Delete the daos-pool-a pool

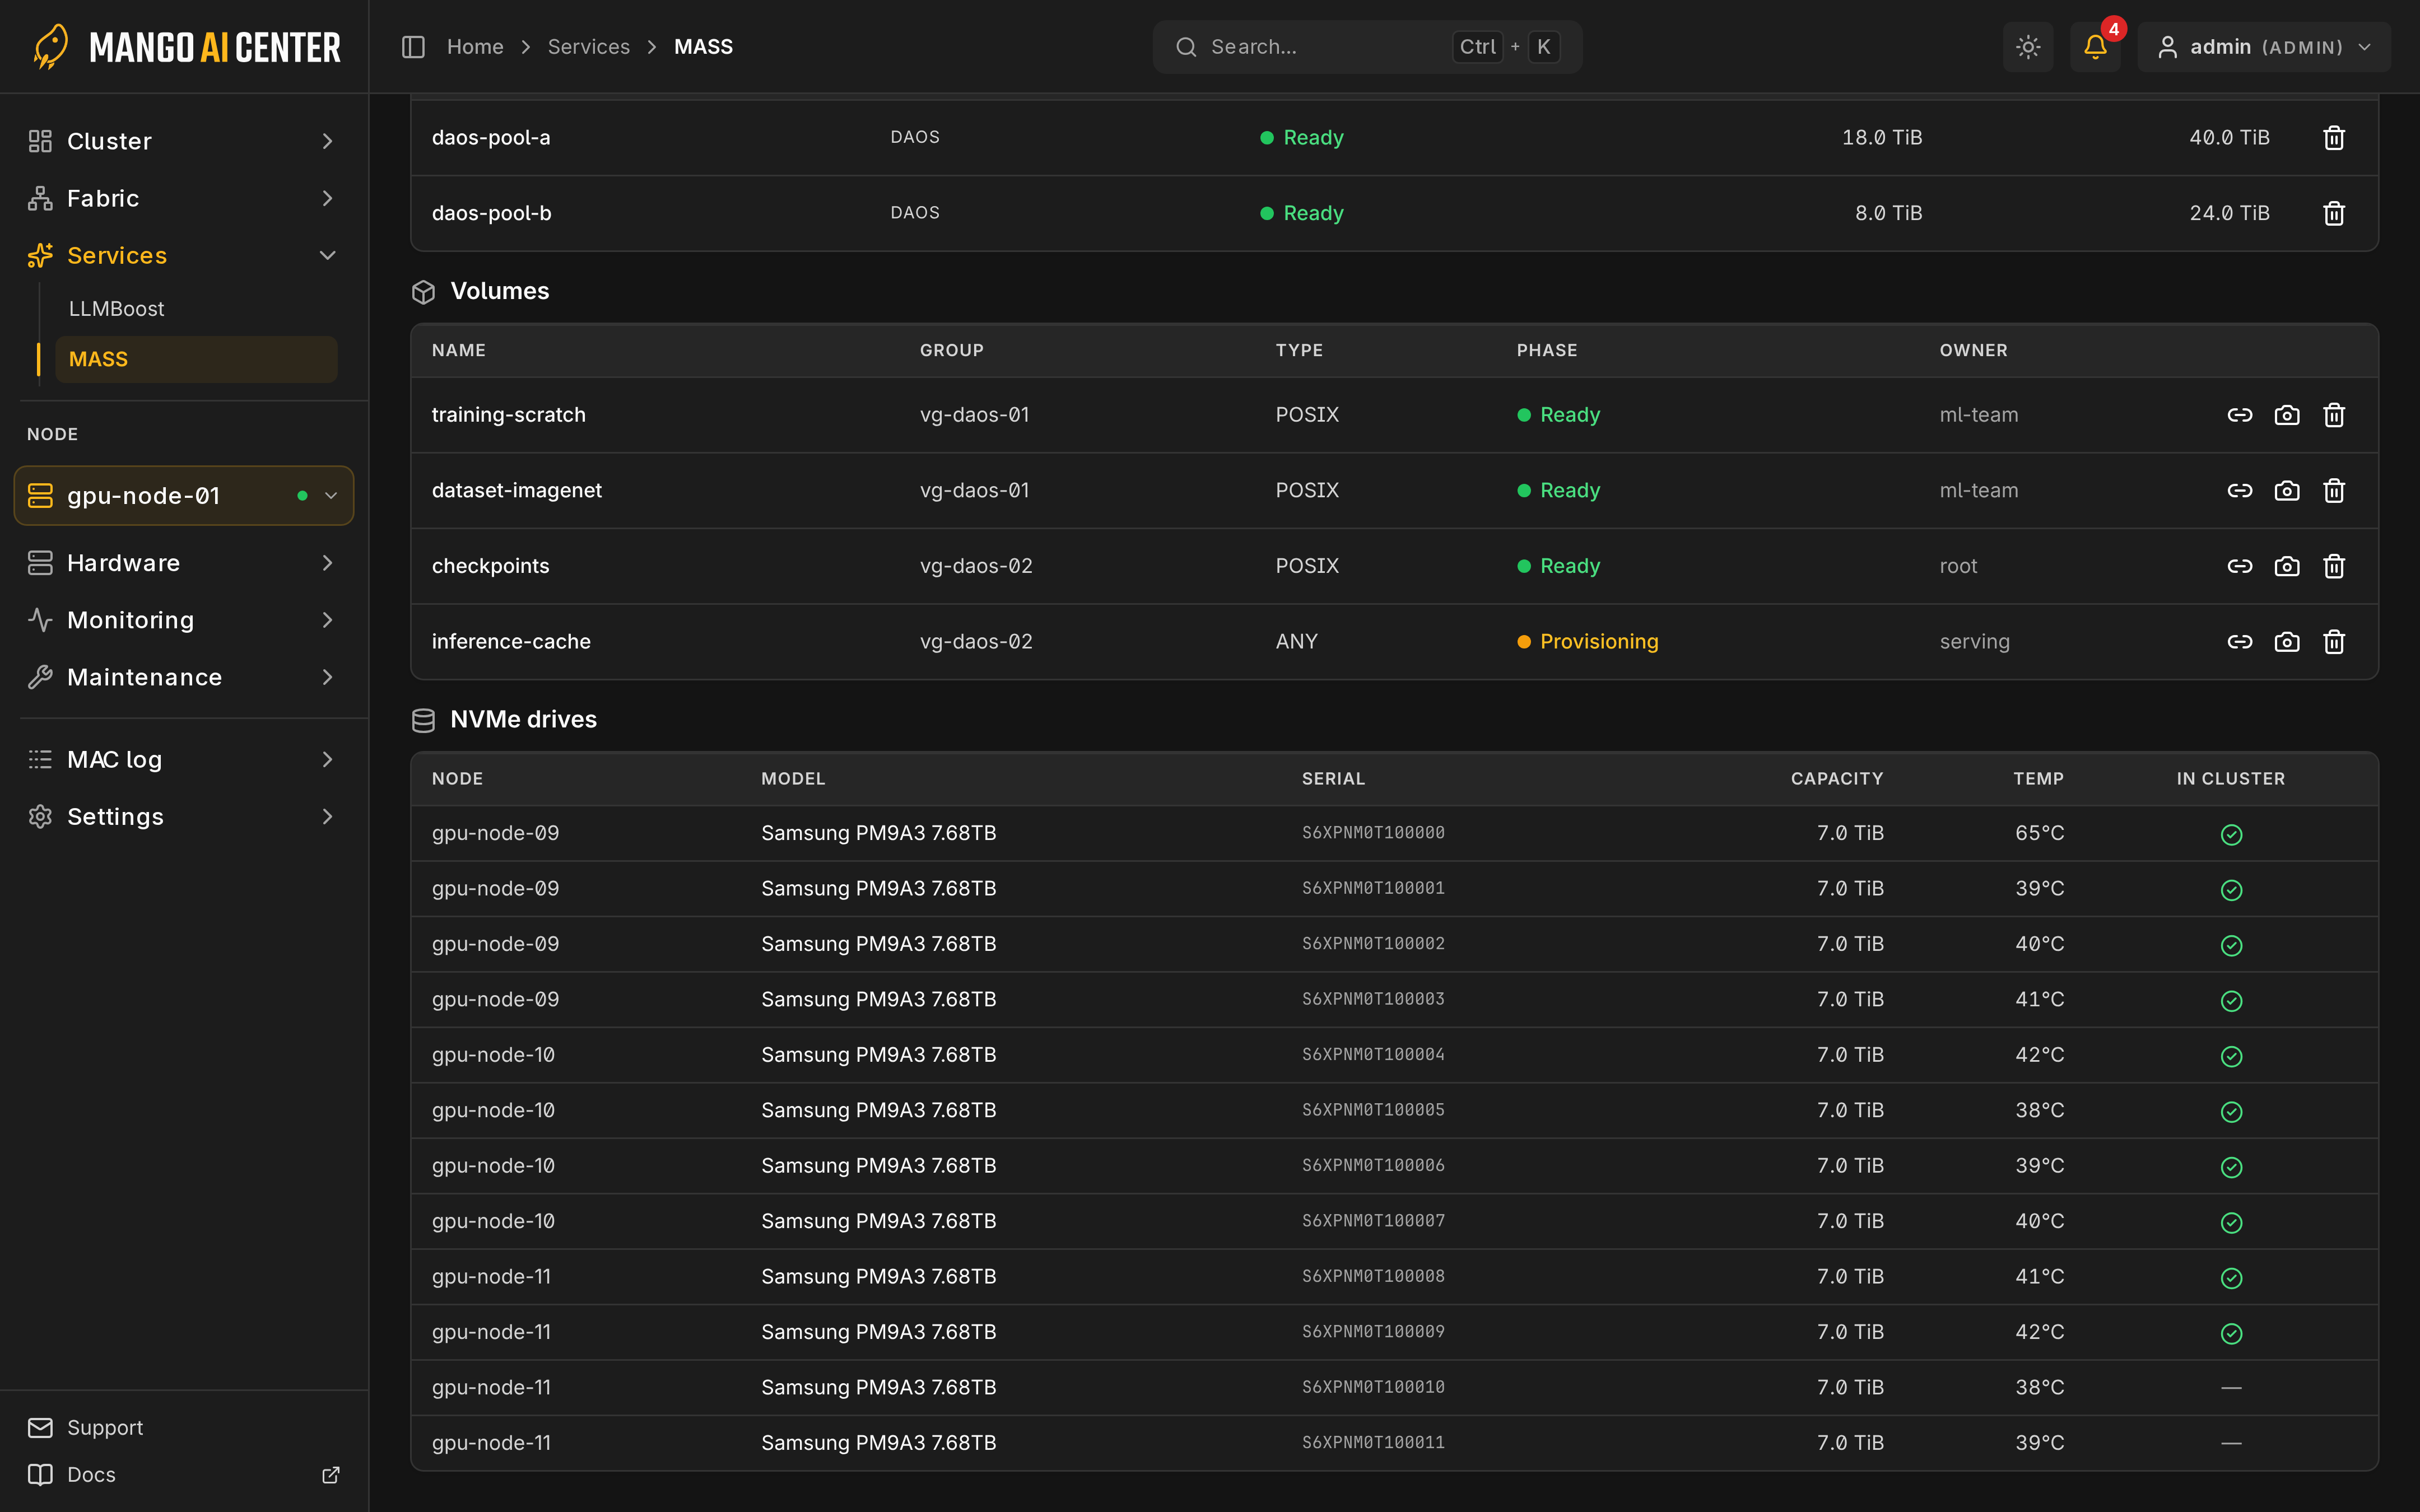[2334, 138]
